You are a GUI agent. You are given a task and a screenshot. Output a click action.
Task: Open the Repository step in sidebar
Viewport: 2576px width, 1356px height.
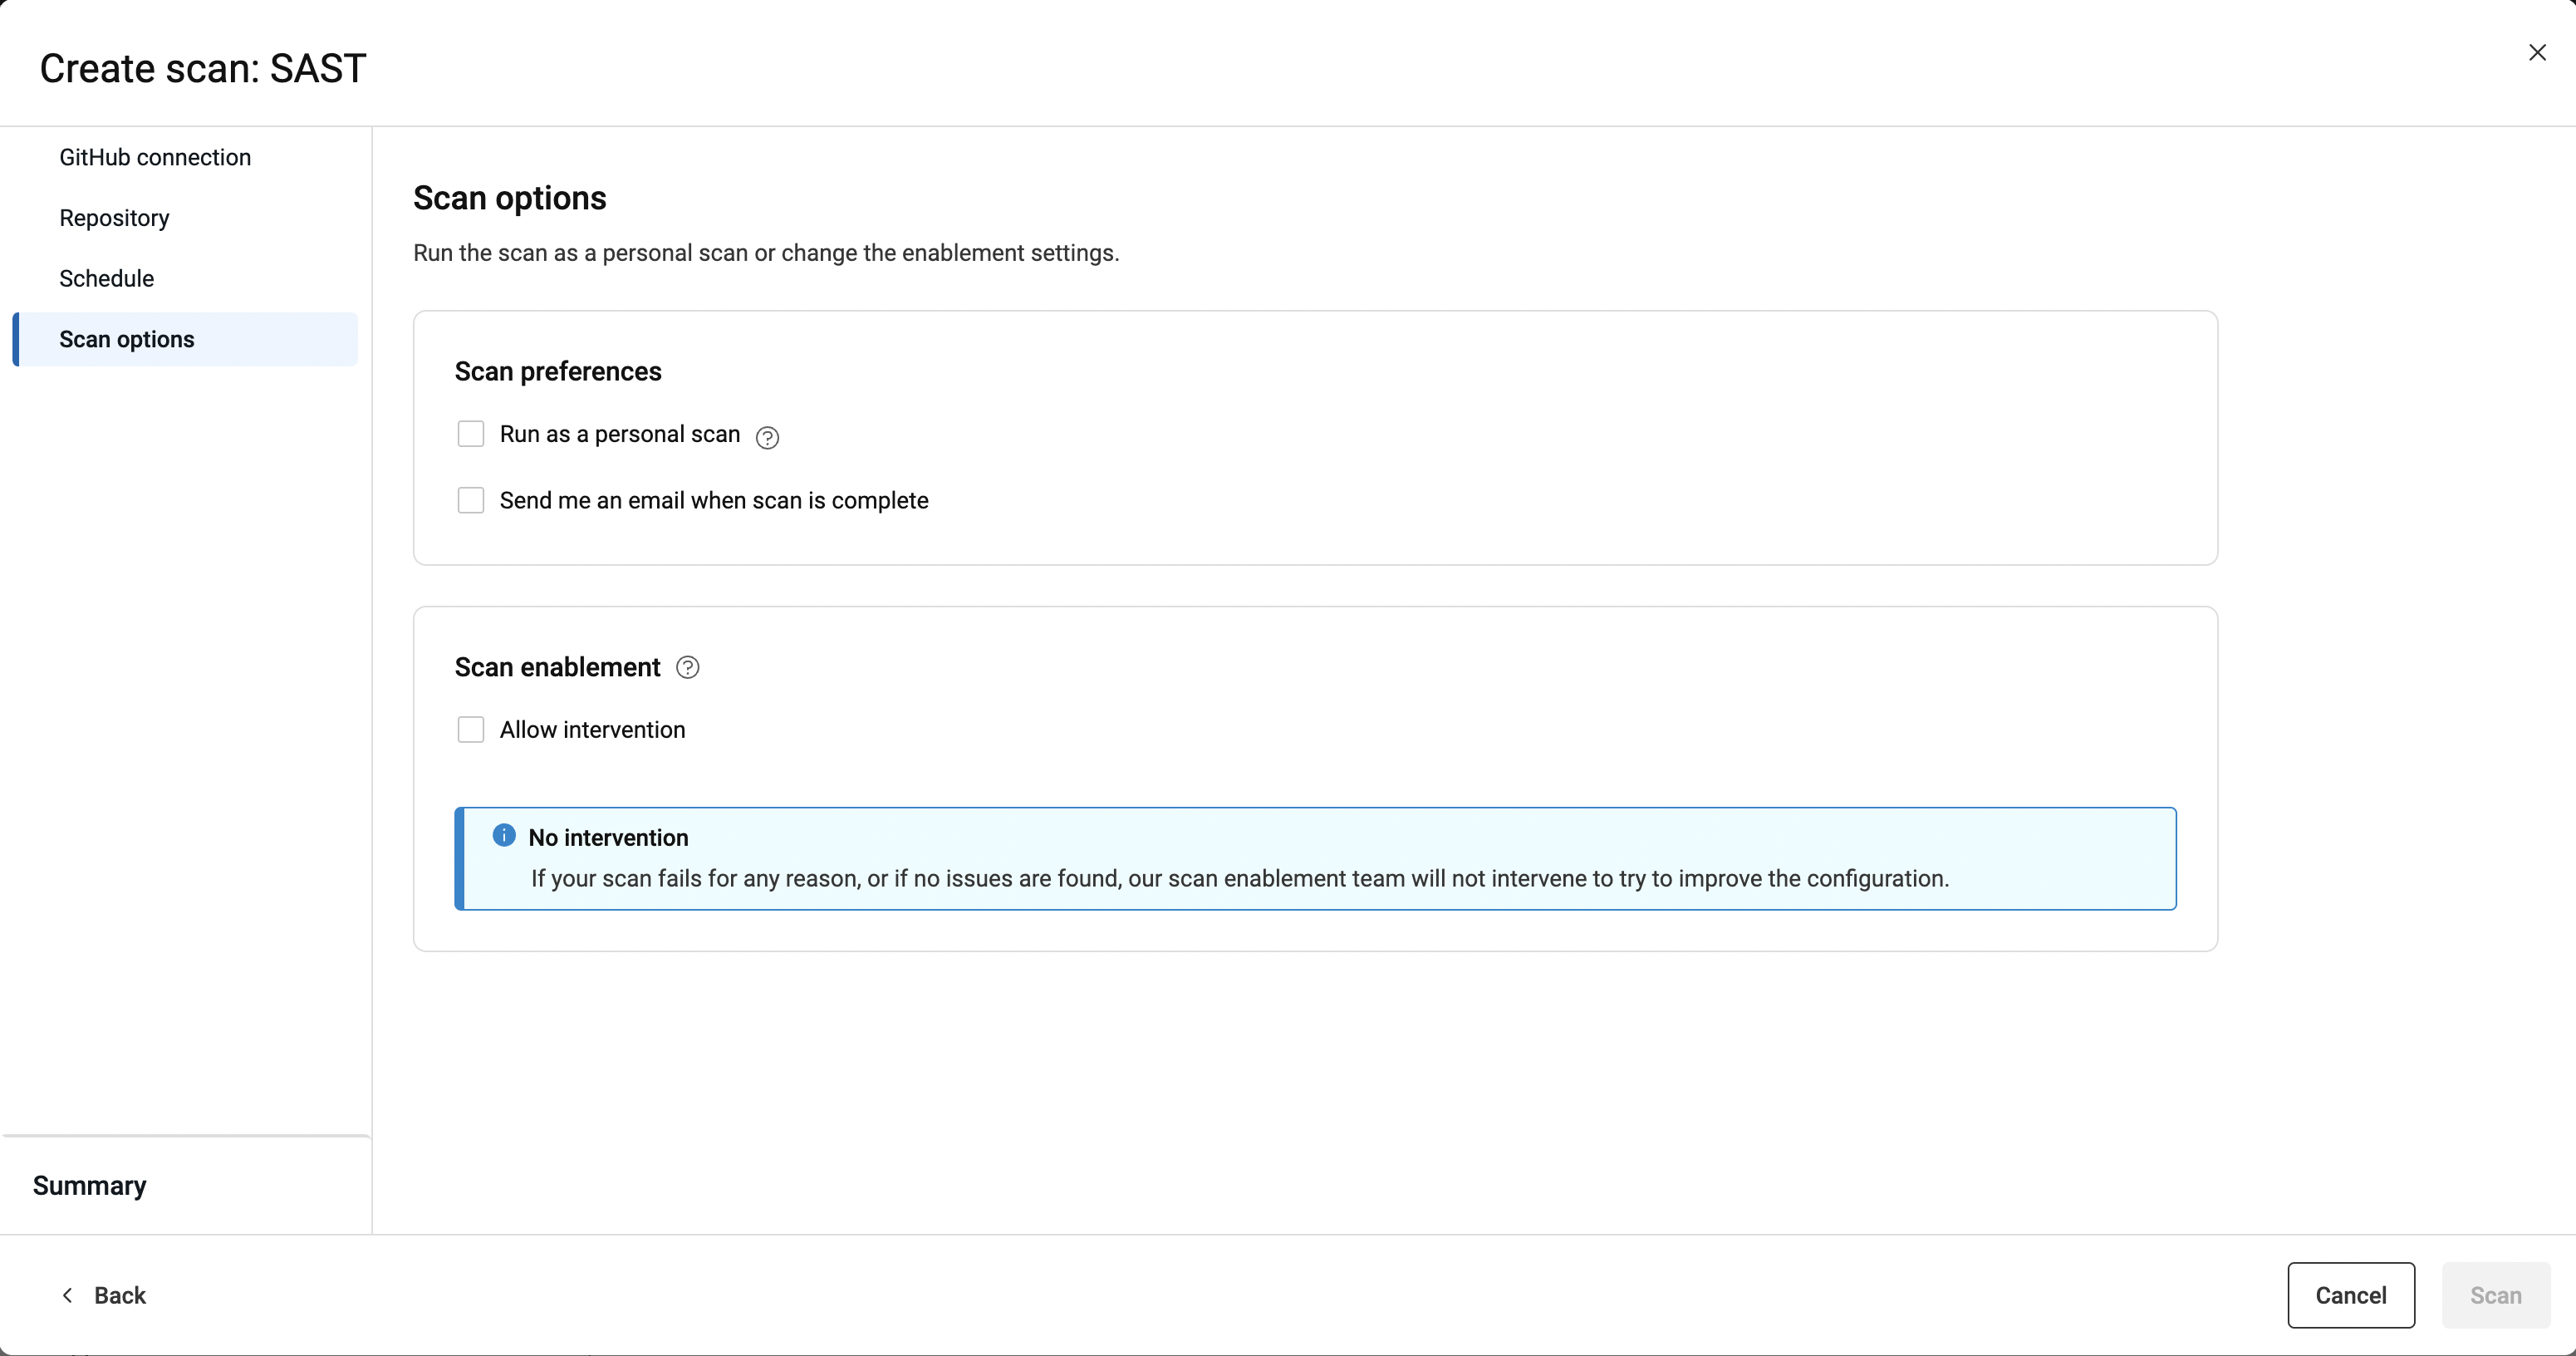tap(114, 218)
